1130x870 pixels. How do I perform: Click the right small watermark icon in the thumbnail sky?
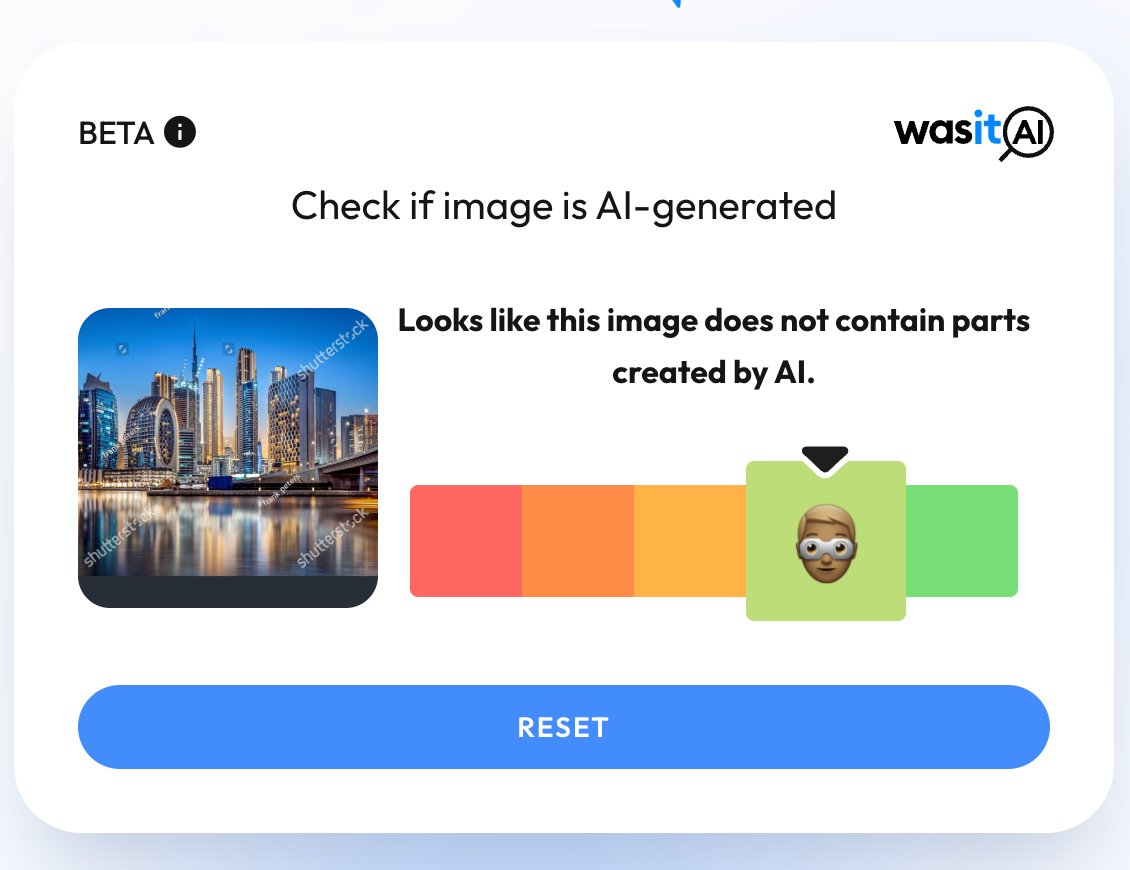coord(228,349)
